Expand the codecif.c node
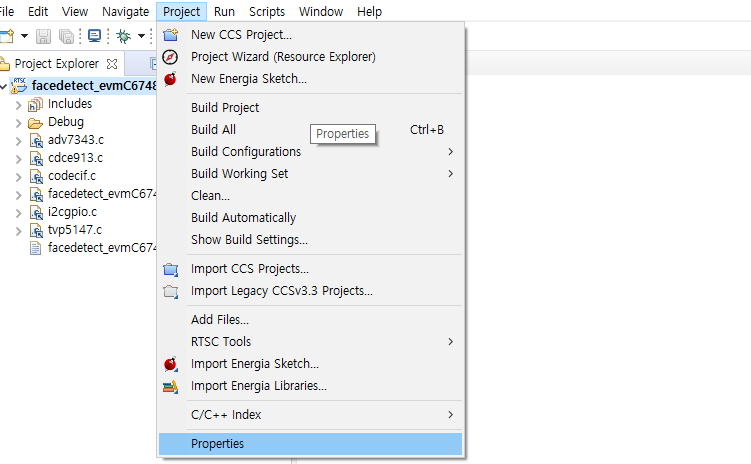 (x=18, y=177)
